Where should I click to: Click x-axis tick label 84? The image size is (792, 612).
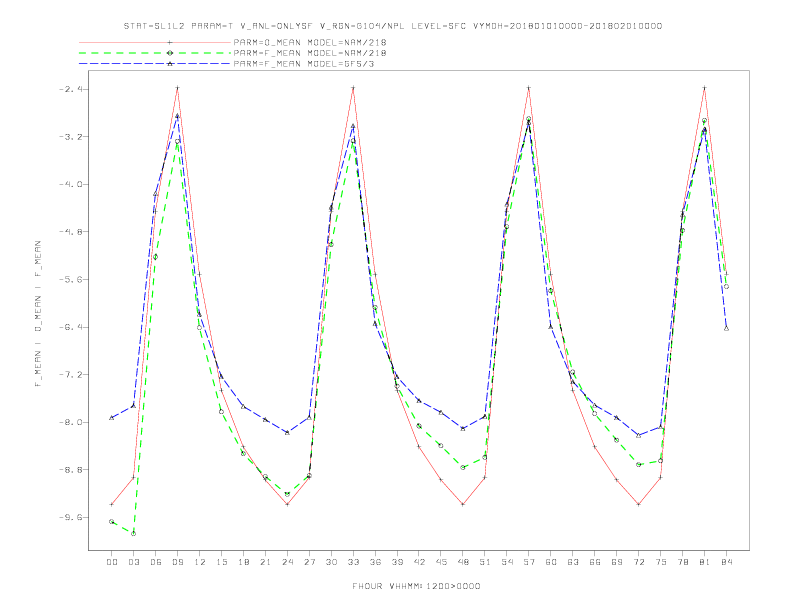click(727, 562)
